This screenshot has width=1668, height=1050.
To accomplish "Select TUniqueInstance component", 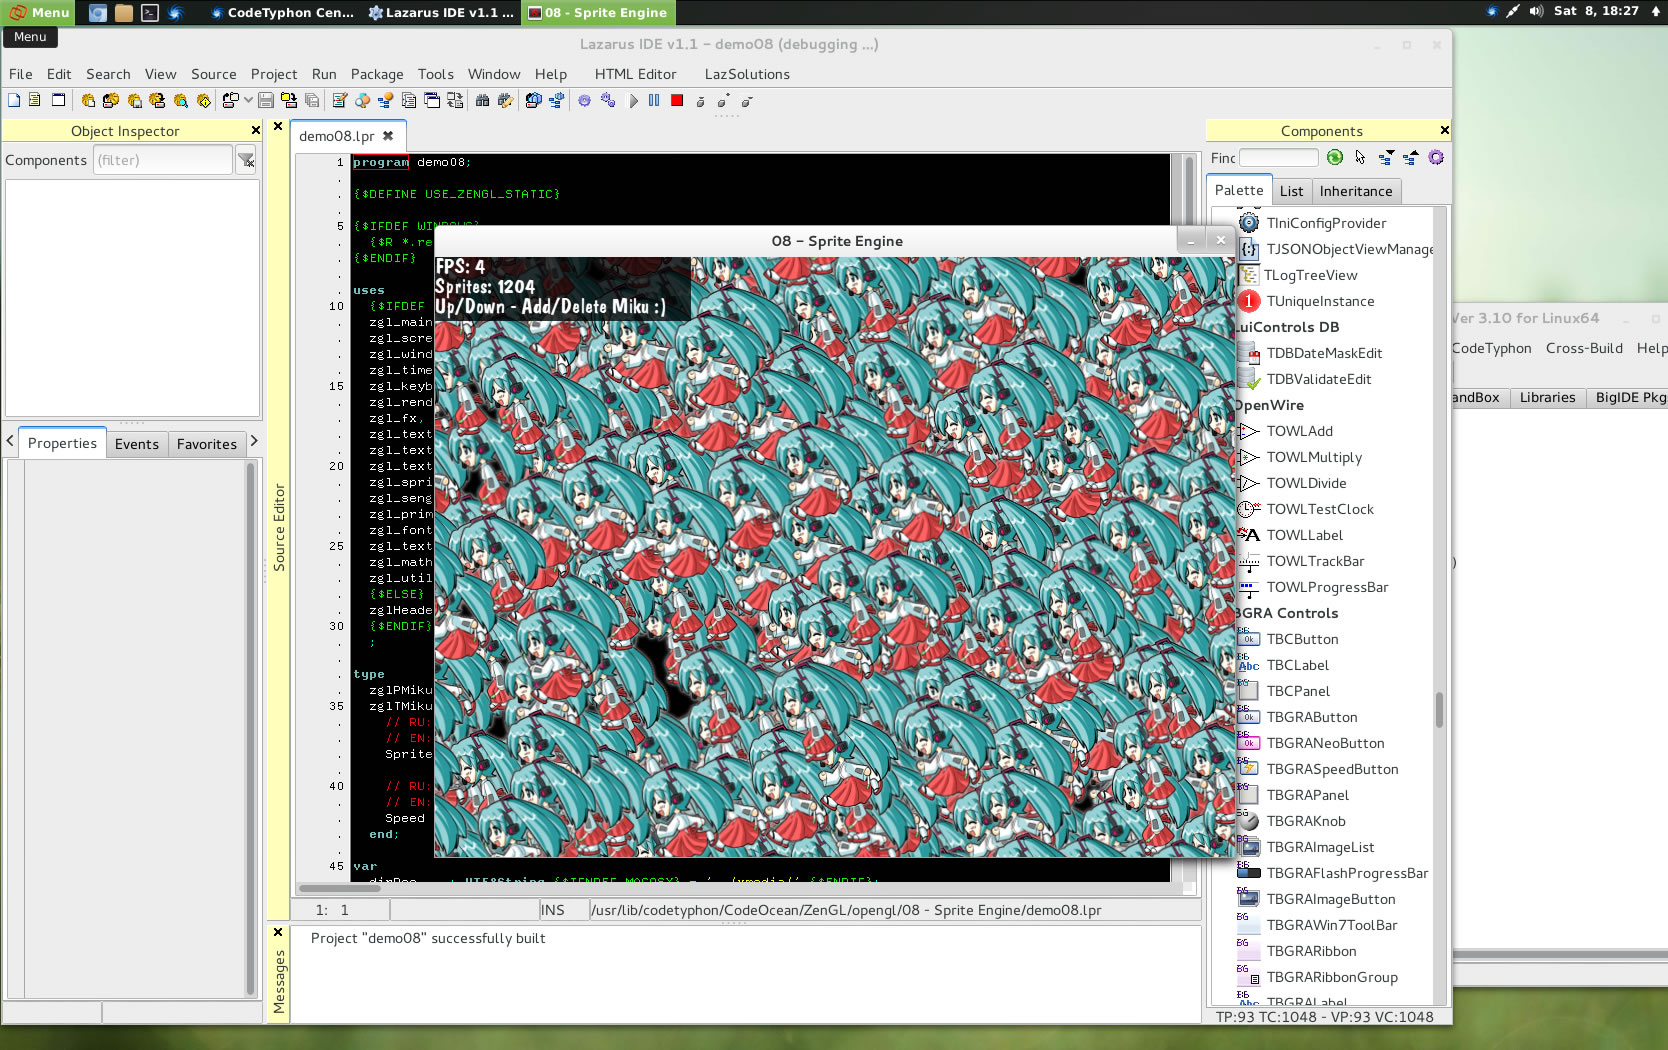I will pos(1320,301).
